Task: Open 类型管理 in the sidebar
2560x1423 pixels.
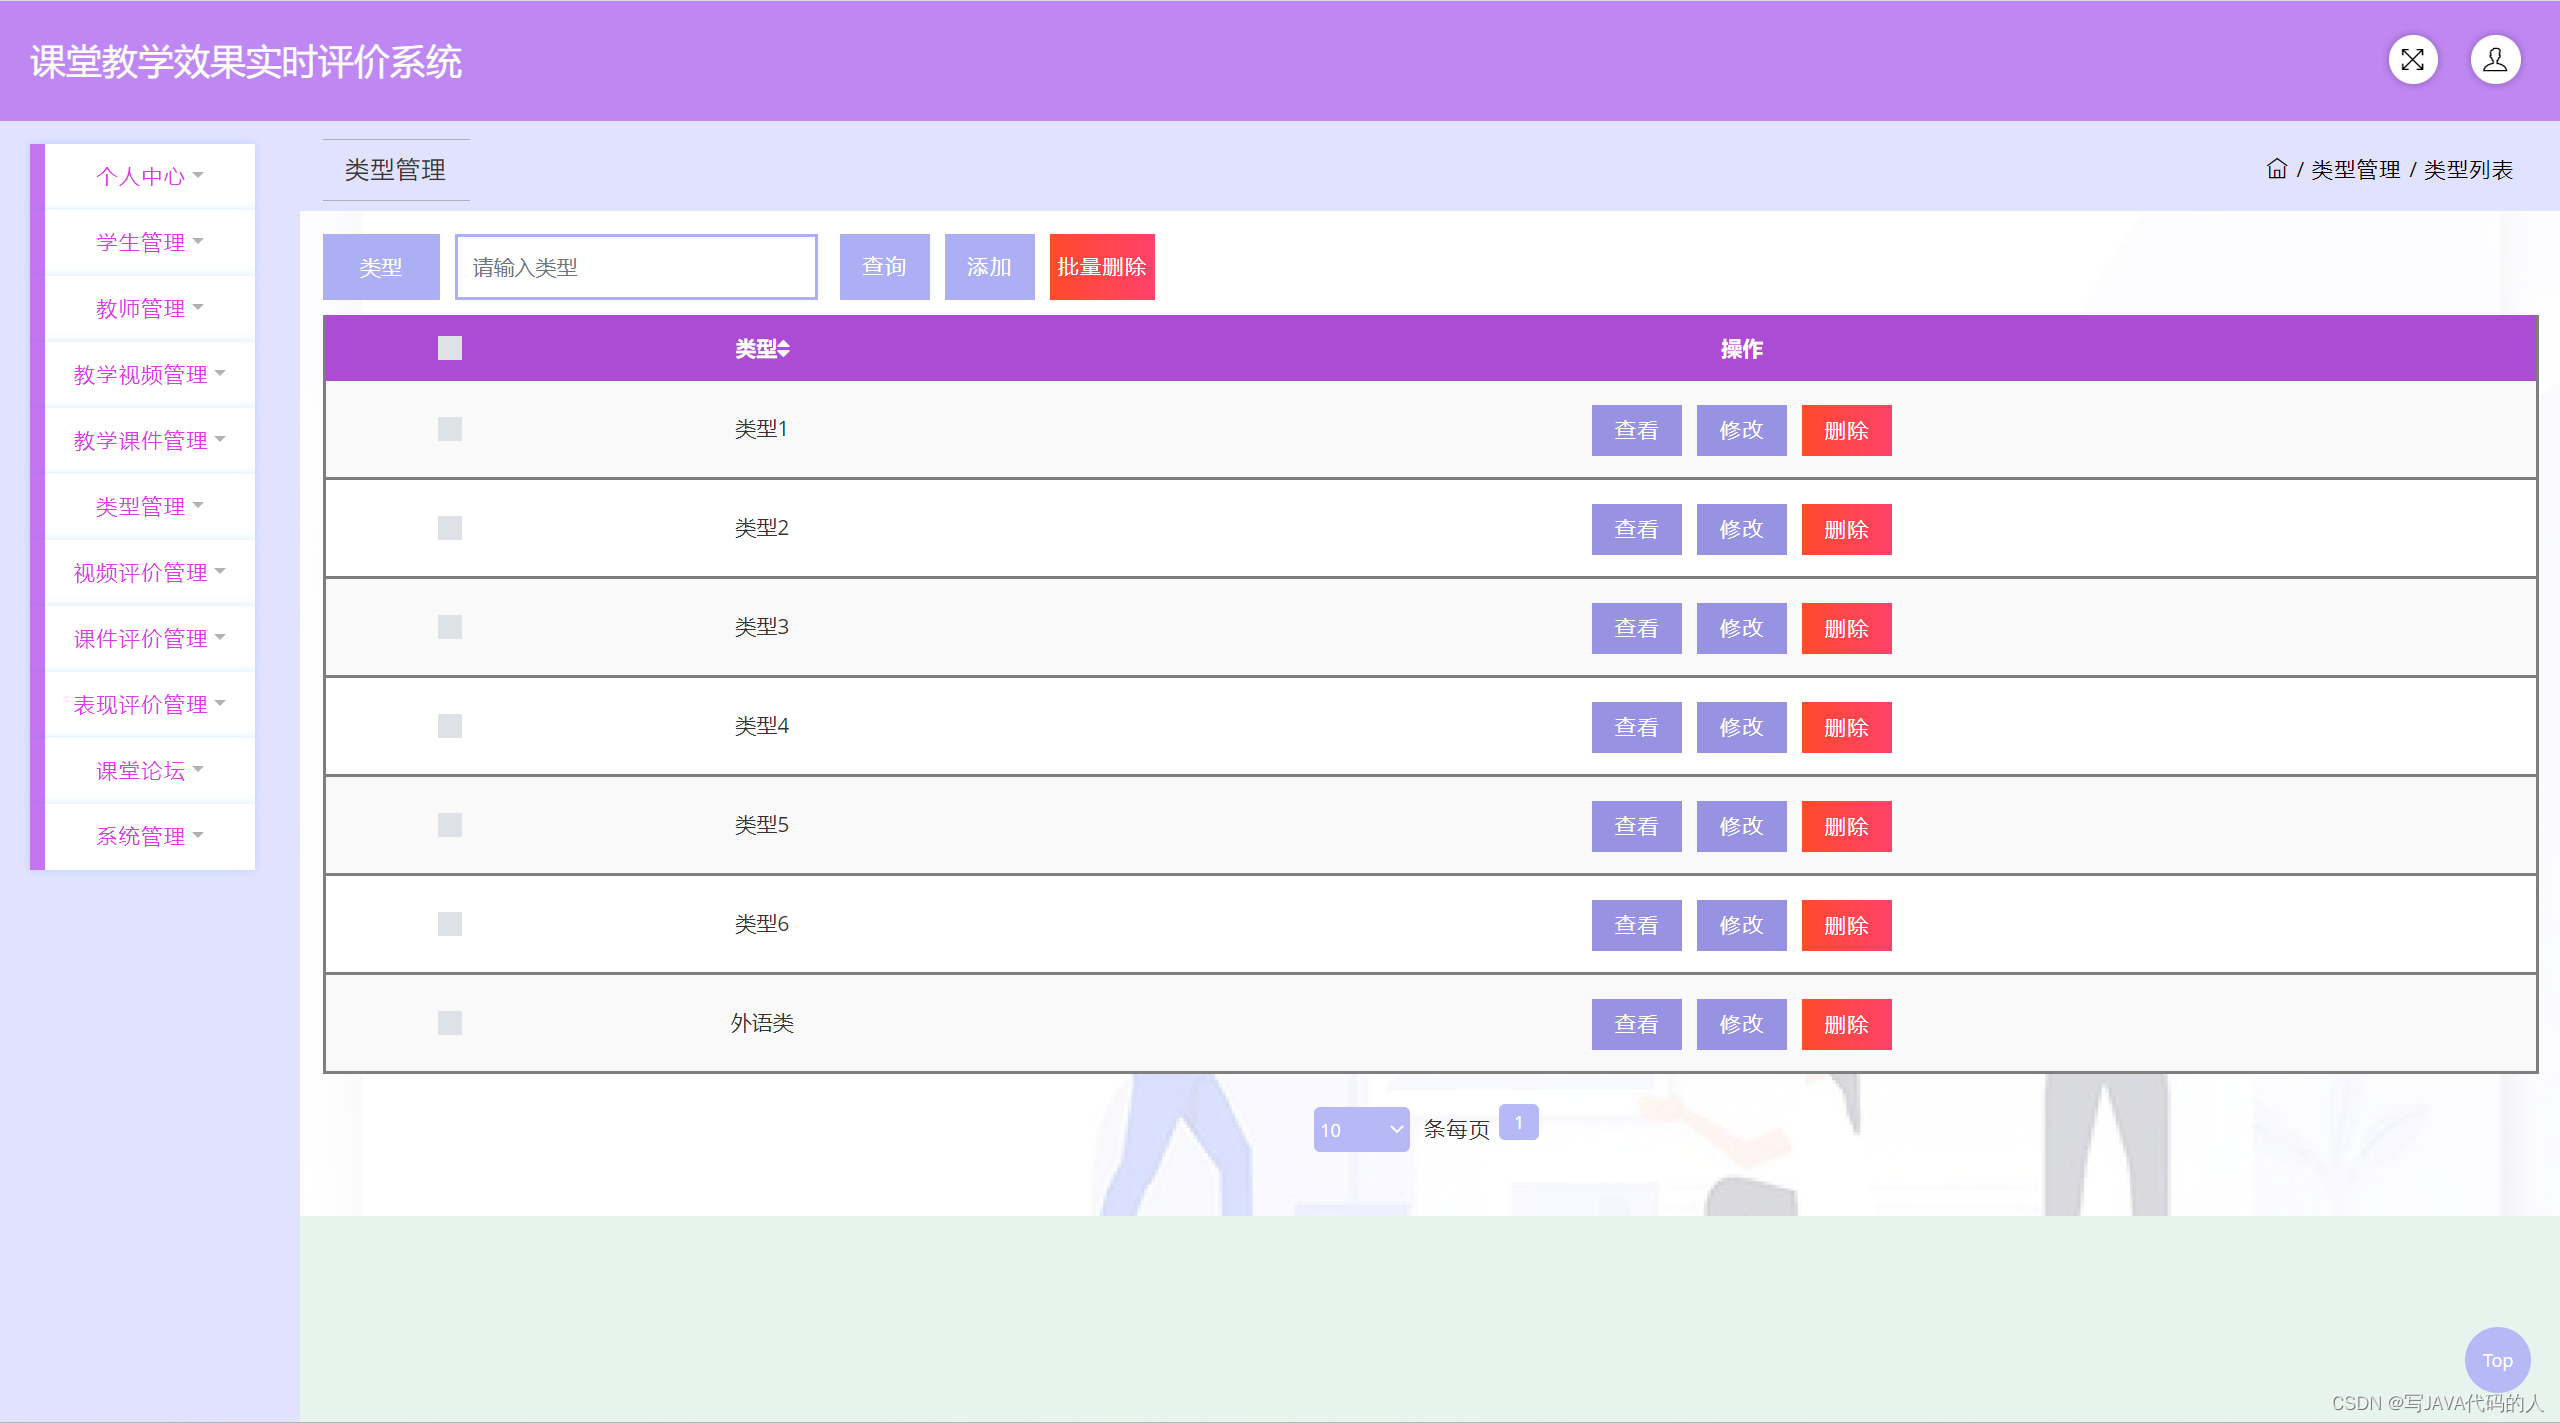Action: coord(141,506)
